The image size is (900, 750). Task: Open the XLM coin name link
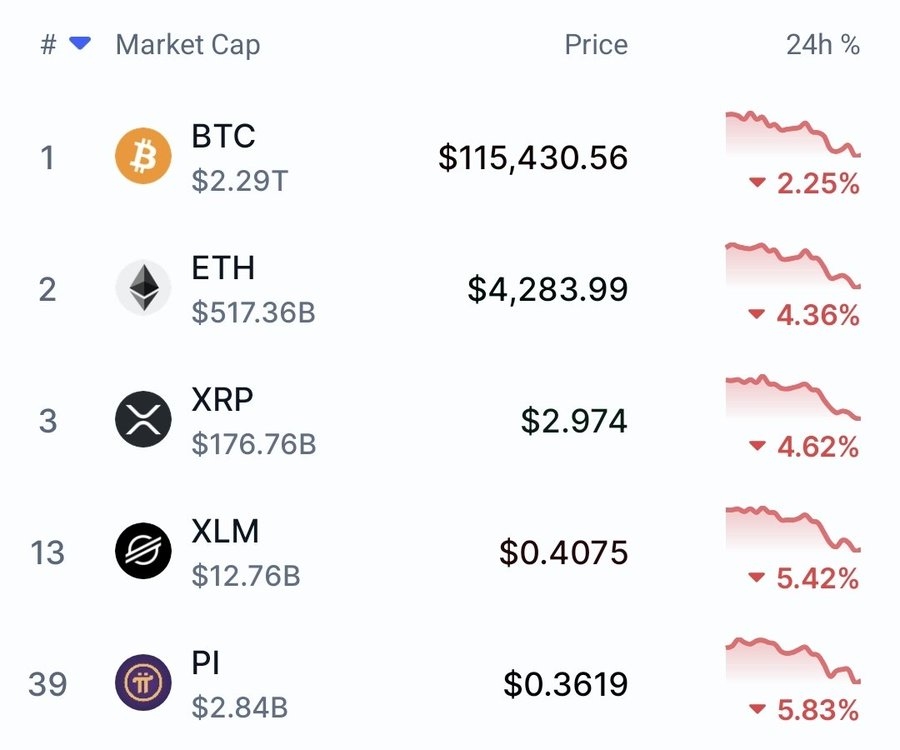coord(225,531)
